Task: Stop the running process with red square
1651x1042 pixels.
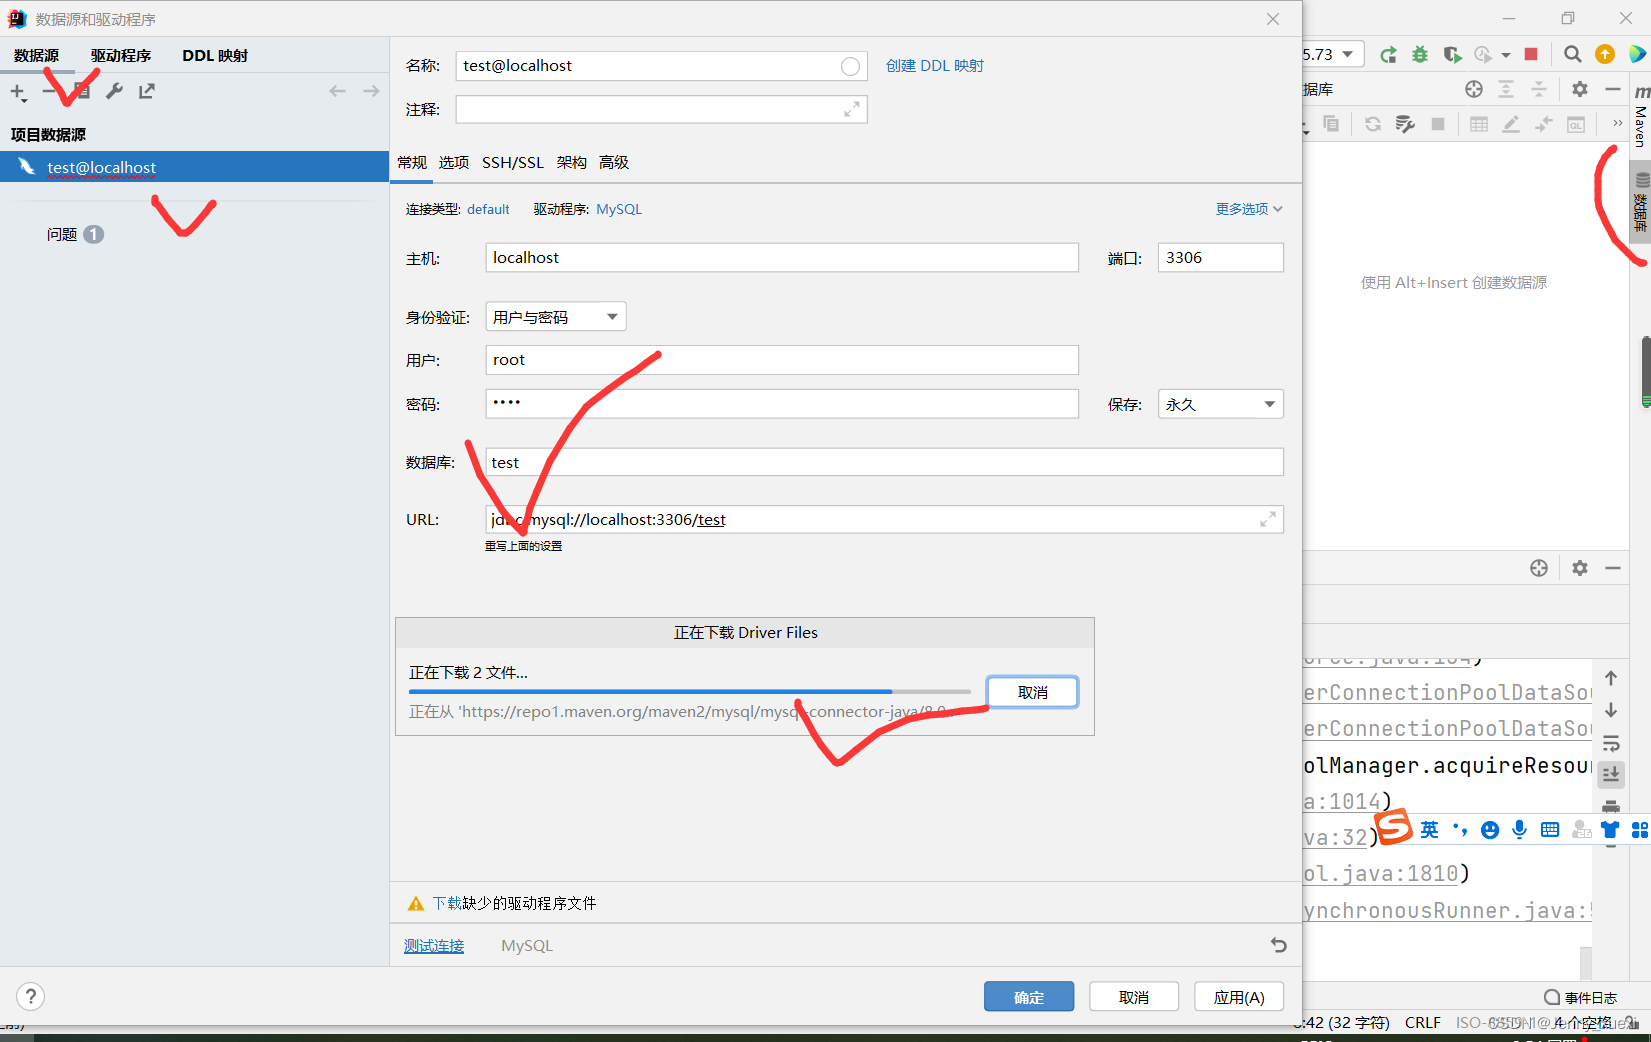Action: coord(1531,54)
